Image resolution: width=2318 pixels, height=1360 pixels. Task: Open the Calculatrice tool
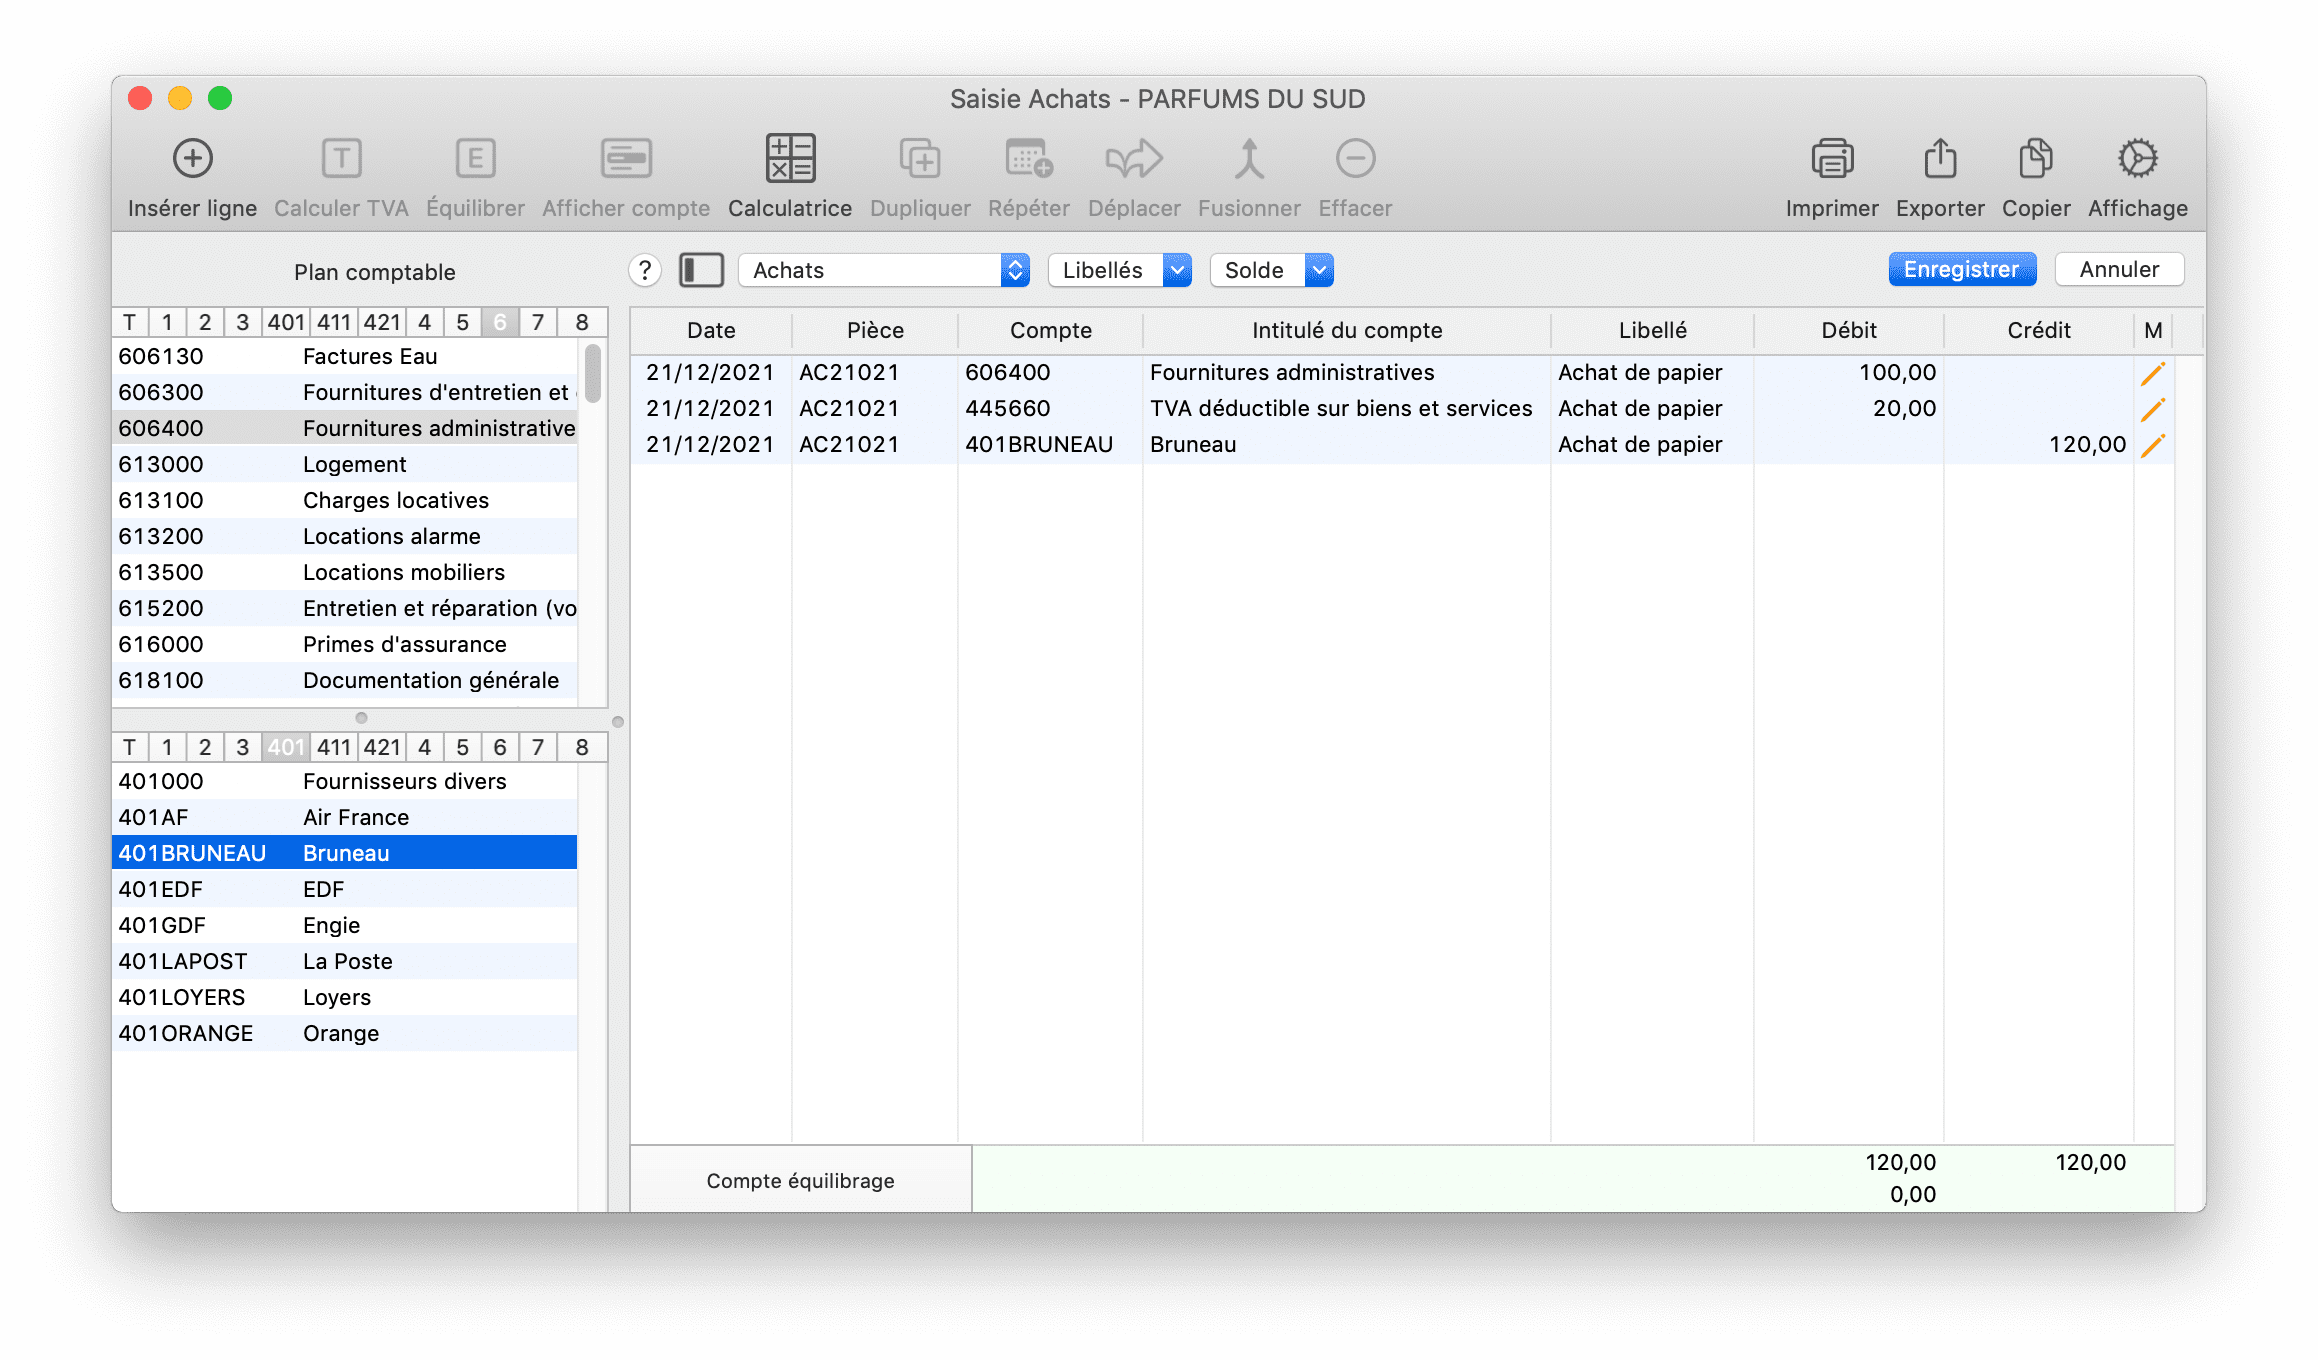coord(790,159)
